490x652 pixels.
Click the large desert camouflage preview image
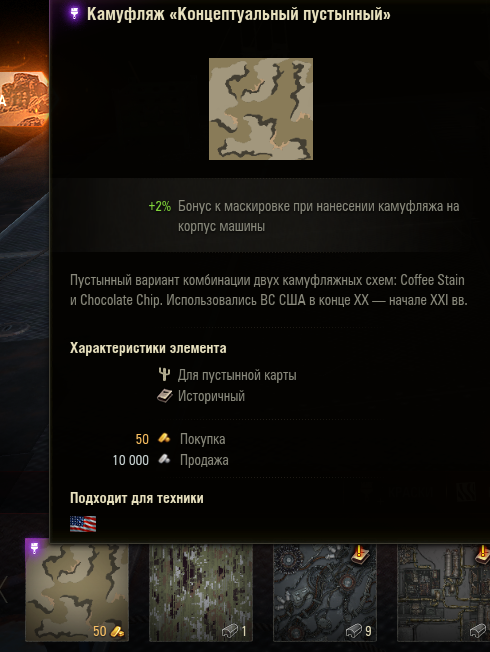(261, 109)
